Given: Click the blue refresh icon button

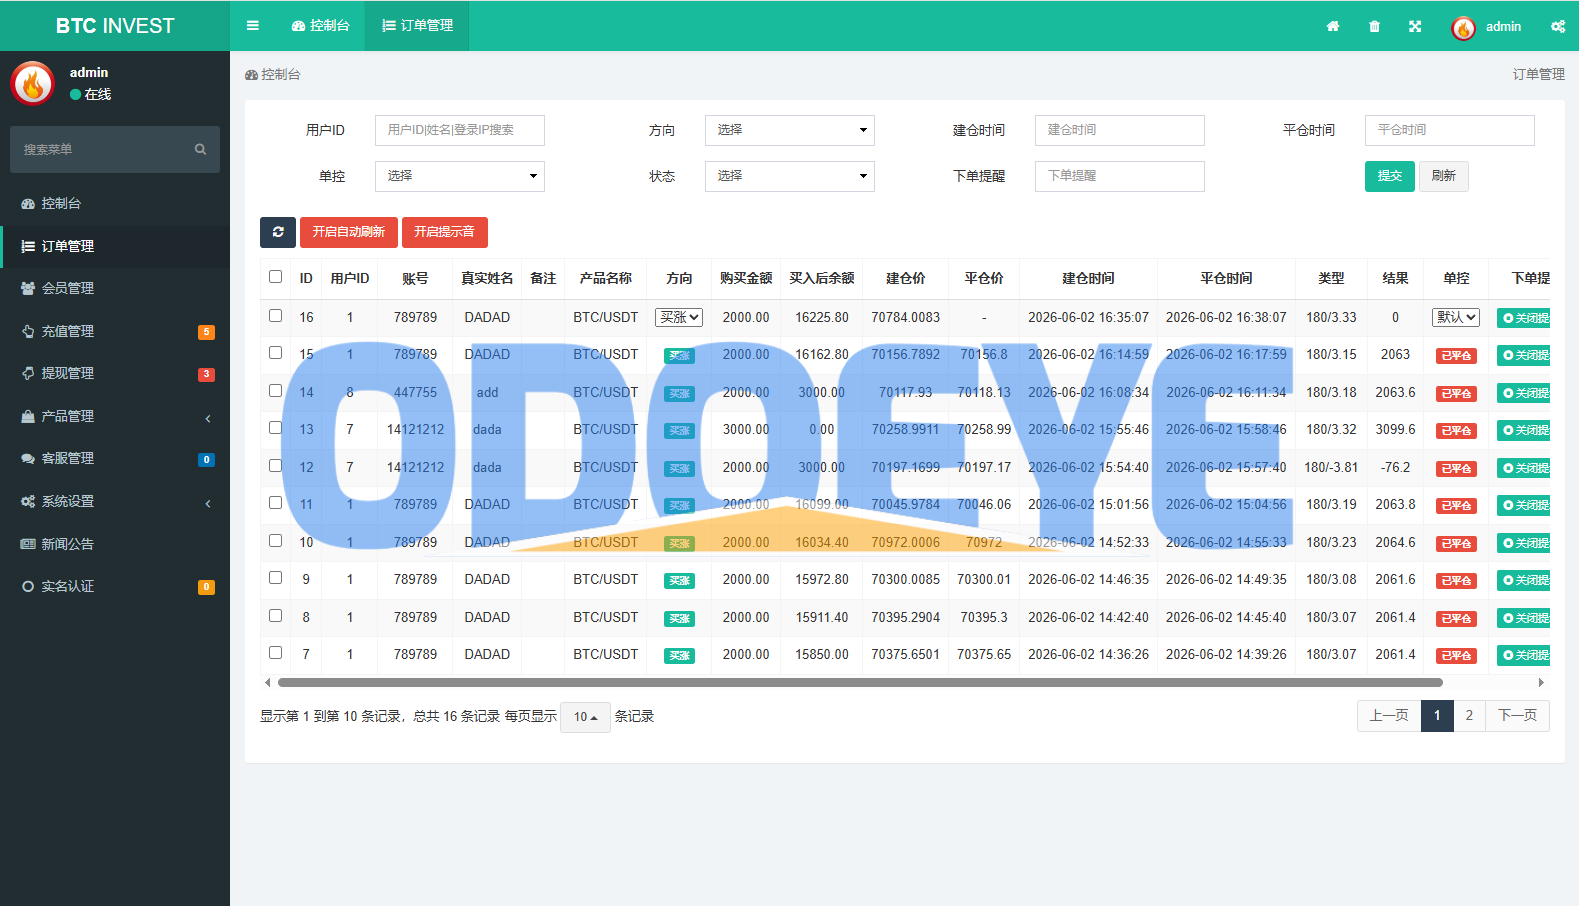Looking at the screenshot, I should coord(278,232).
